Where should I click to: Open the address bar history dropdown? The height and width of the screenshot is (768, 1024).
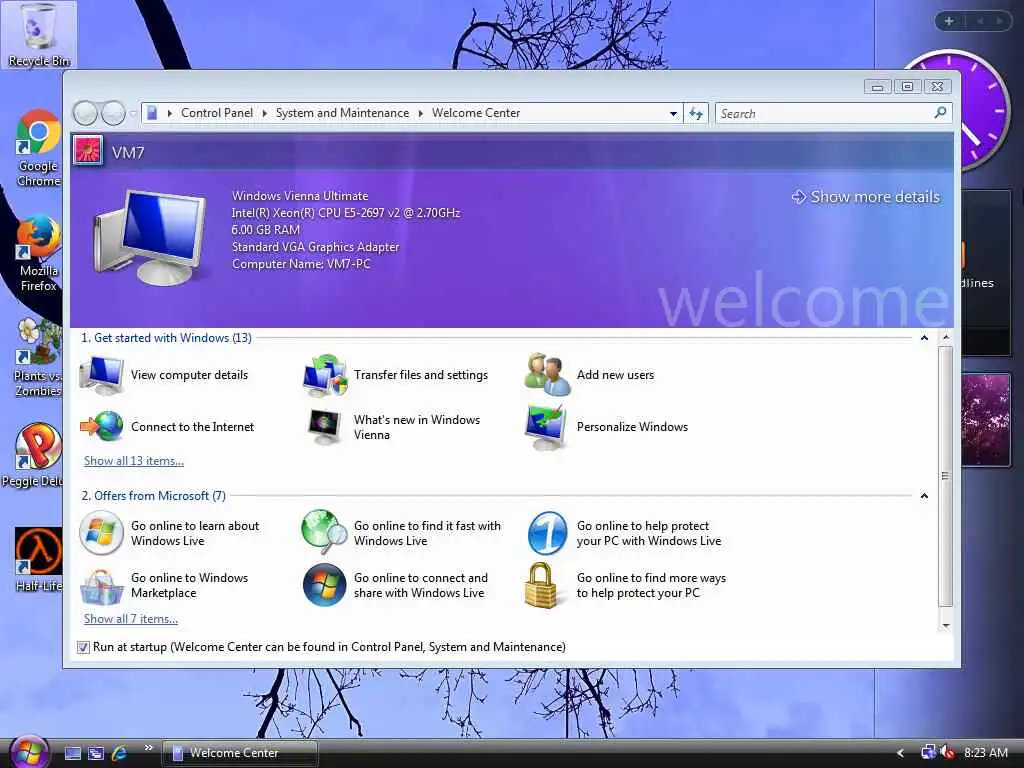pos(673,114)
